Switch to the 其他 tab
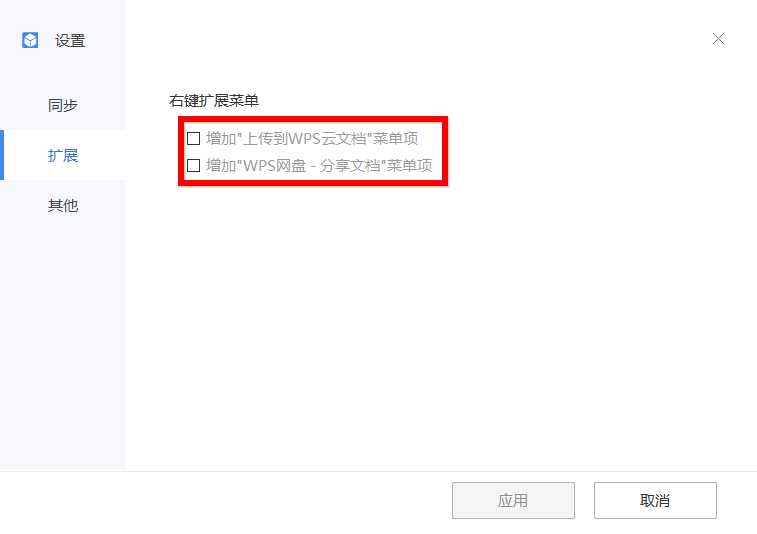This screenshot has height=534, width=757. 63,205
